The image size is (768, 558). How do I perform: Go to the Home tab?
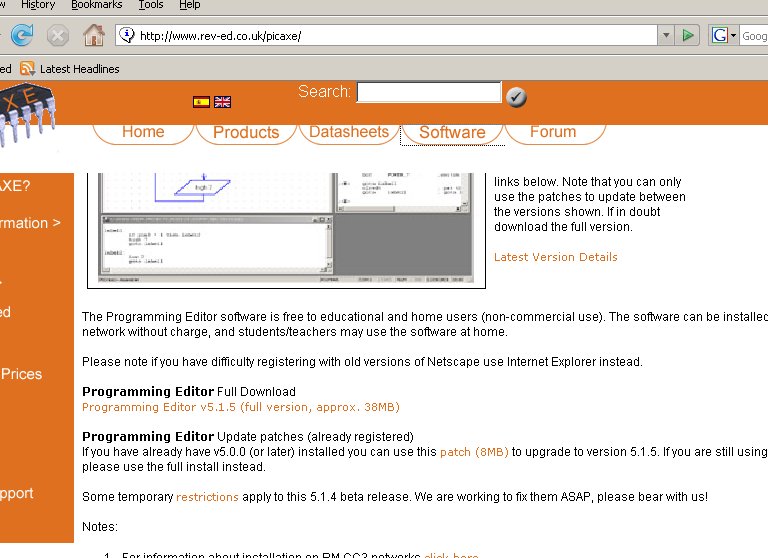(x=143, y=132)
